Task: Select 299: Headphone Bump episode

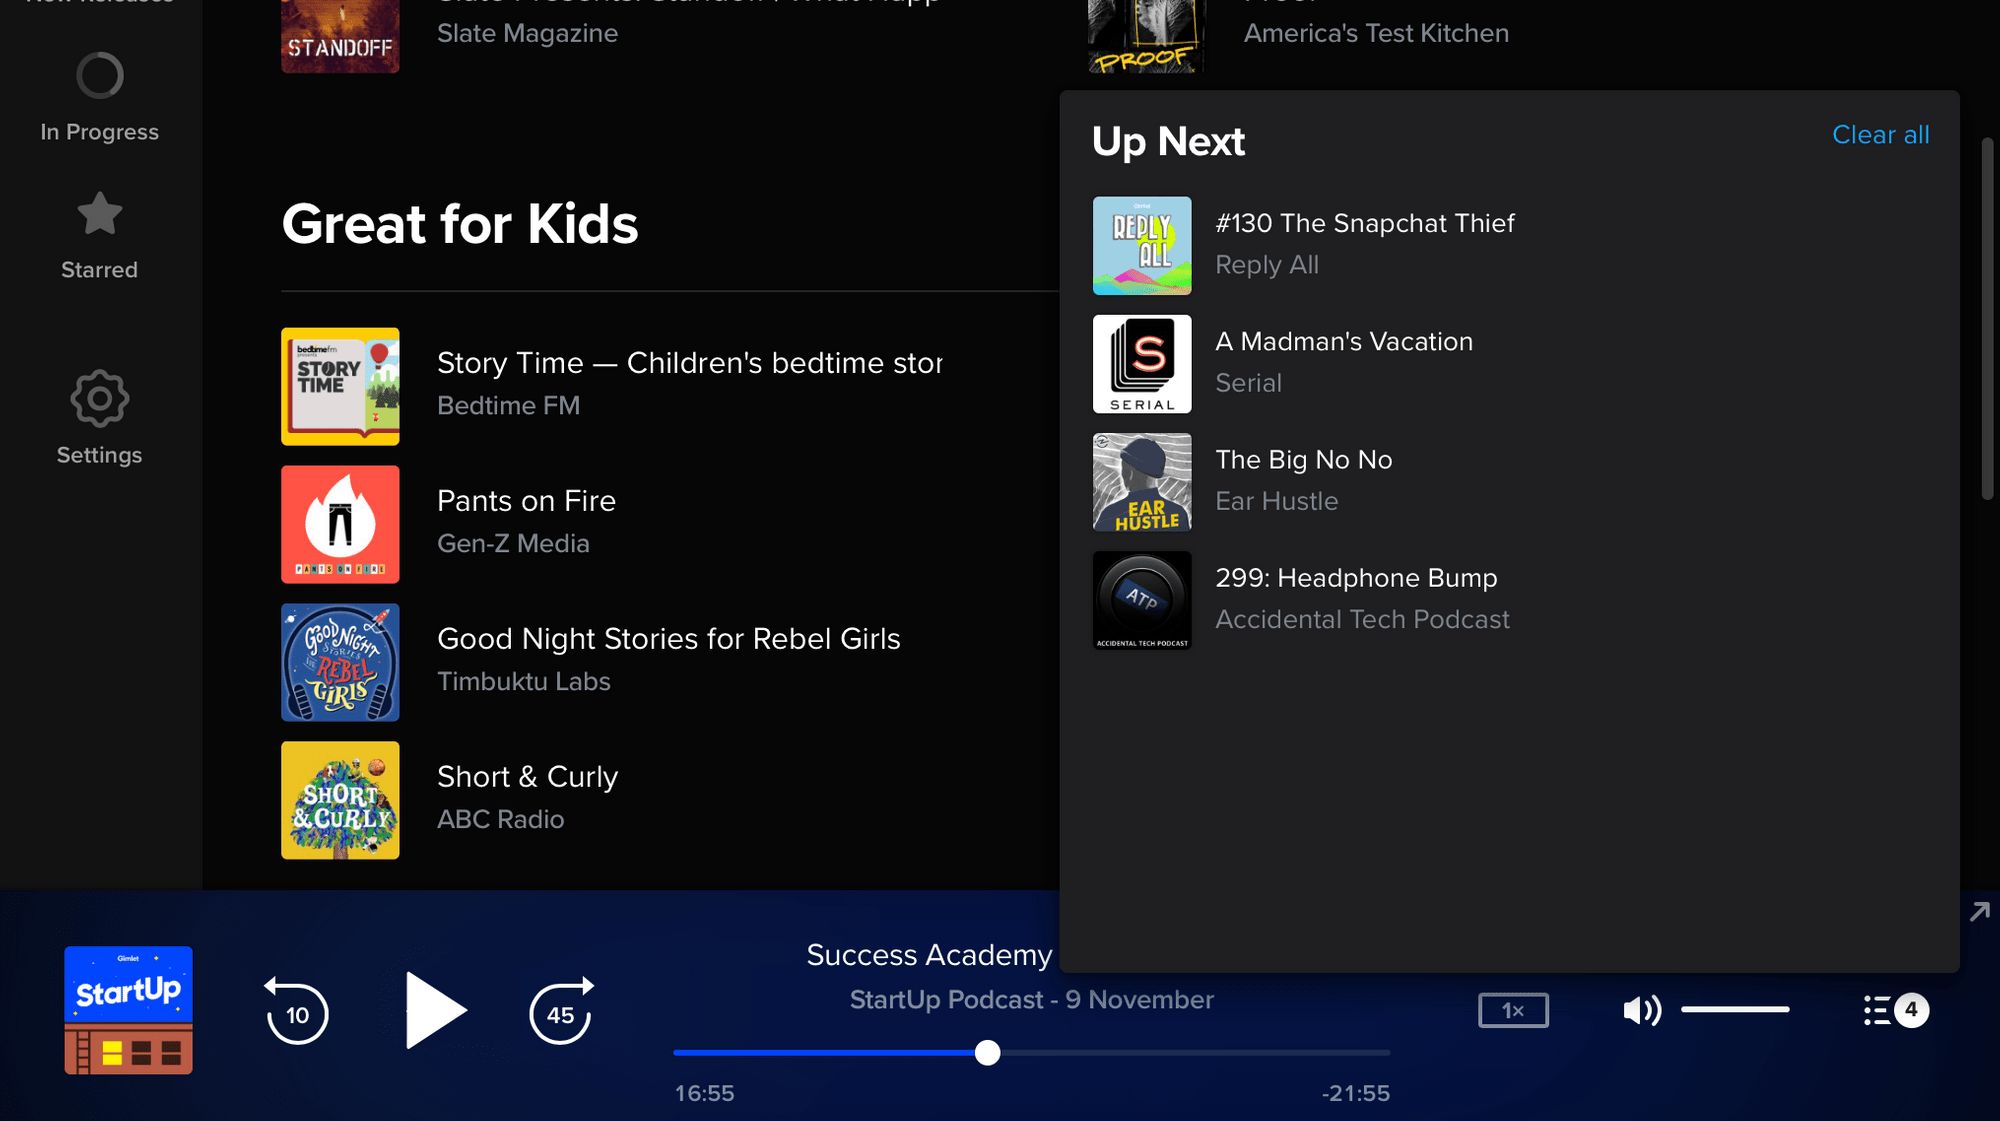Action: point(1356,578)
